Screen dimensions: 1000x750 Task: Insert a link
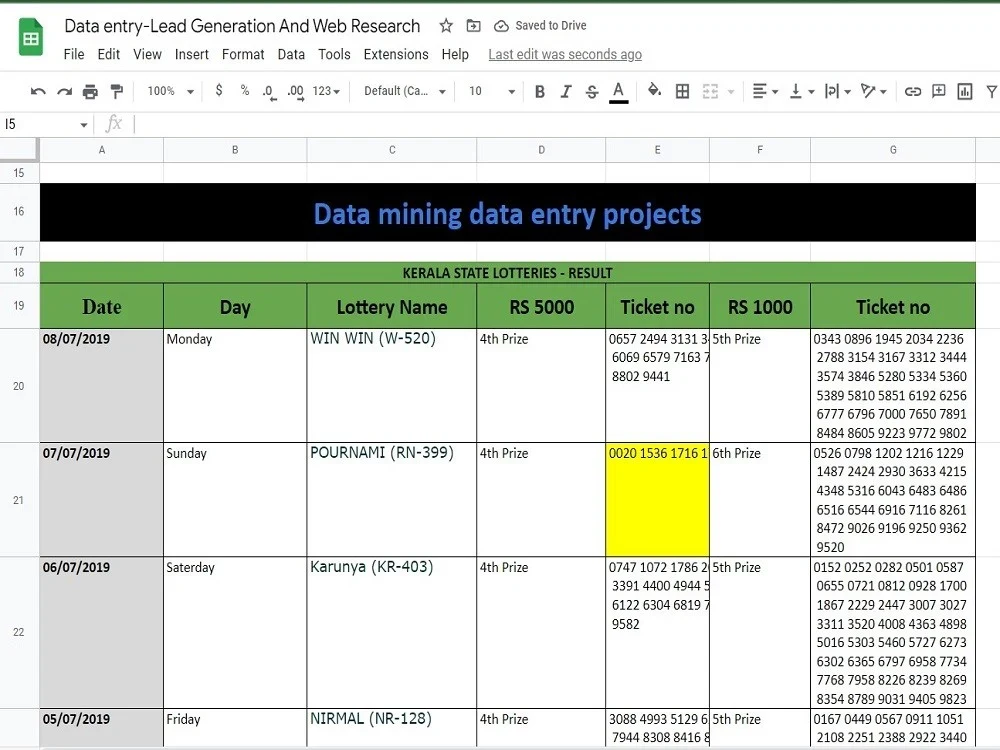(x=913, y=91)
